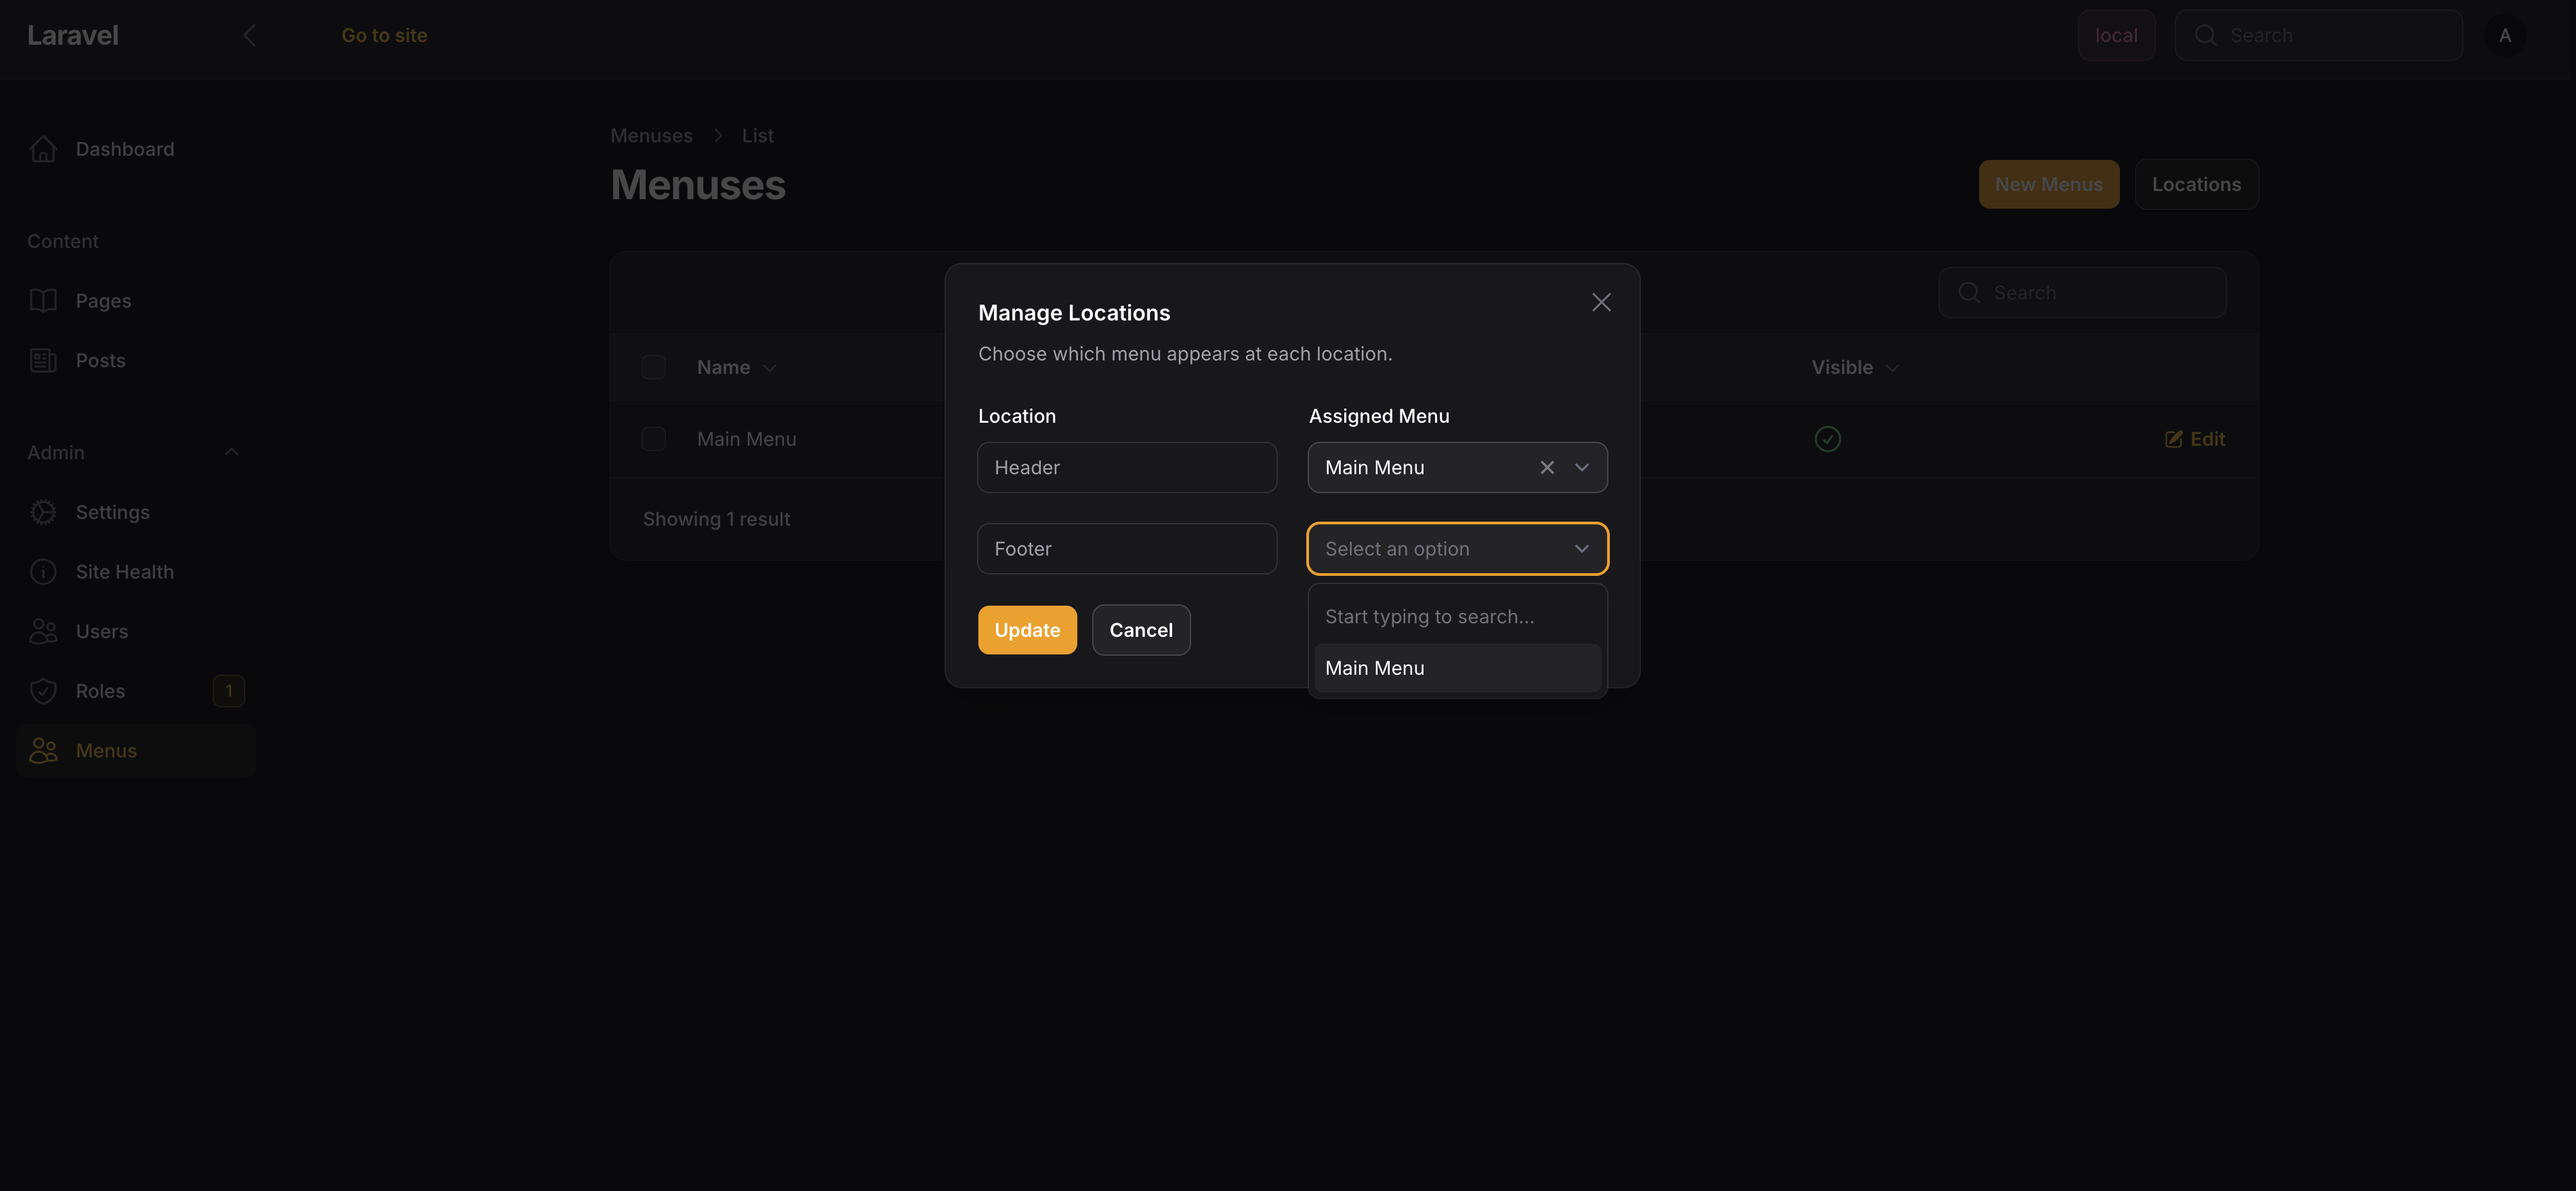The width and height of the screenshot is (2576, 1191).
Task: Expand the Header assigned menu chevron
Action: point(1582,468)
